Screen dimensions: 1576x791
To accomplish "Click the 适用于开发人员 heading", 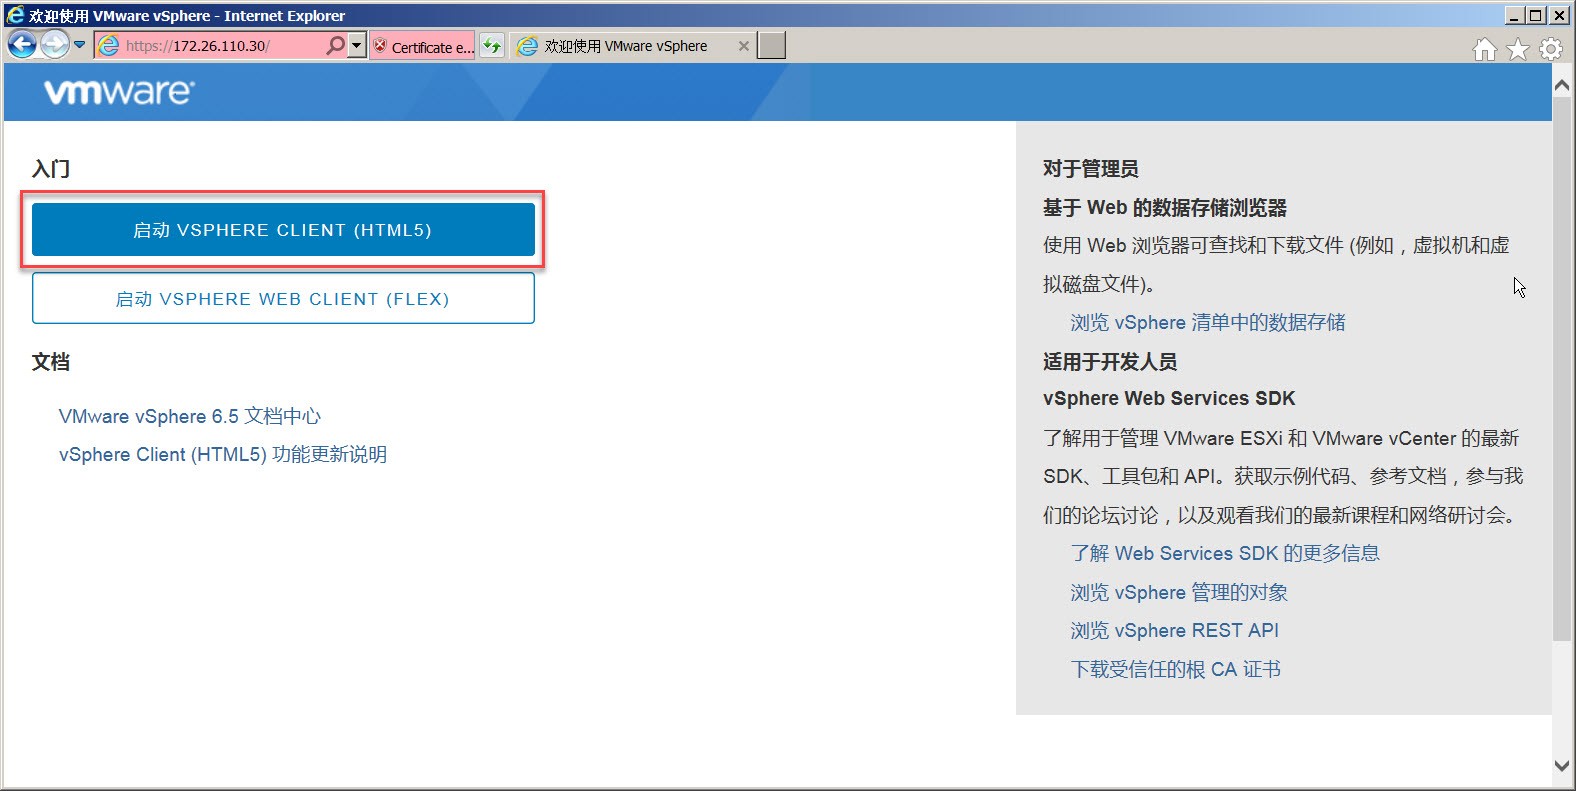I will pos(1110,361).
